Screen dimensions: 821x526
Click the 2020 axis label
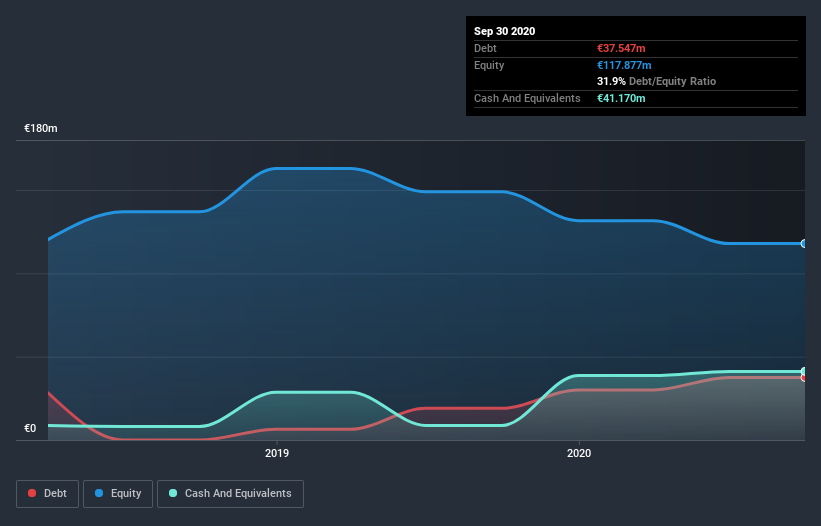579,453
